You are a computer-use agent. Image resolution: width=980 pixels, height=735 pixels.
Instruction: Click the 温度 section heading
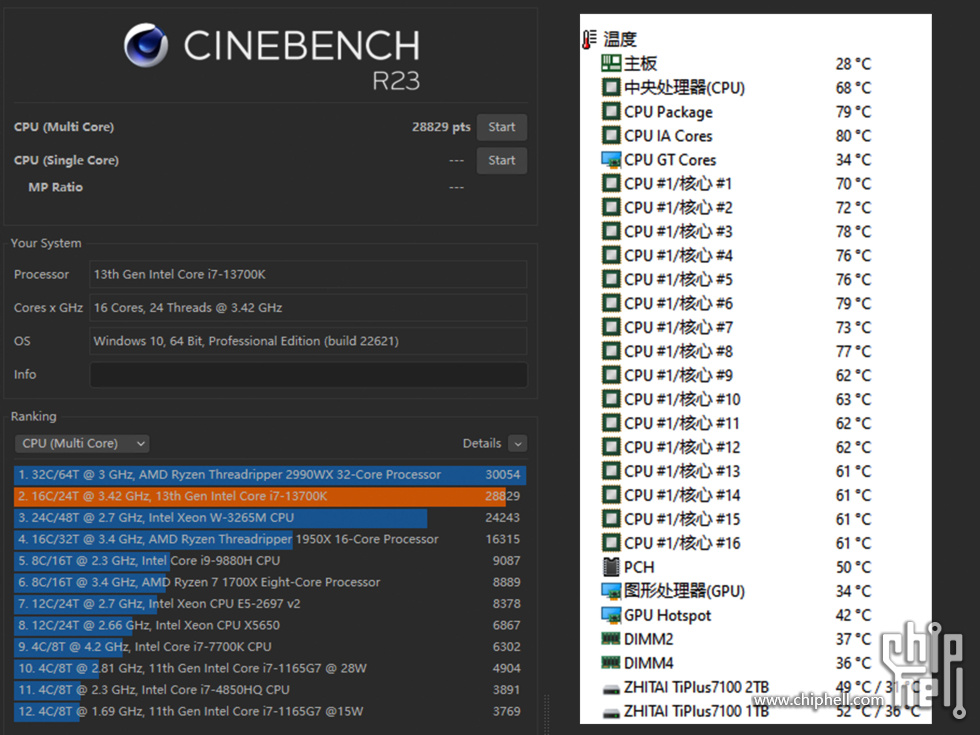(x=620, y=39)
